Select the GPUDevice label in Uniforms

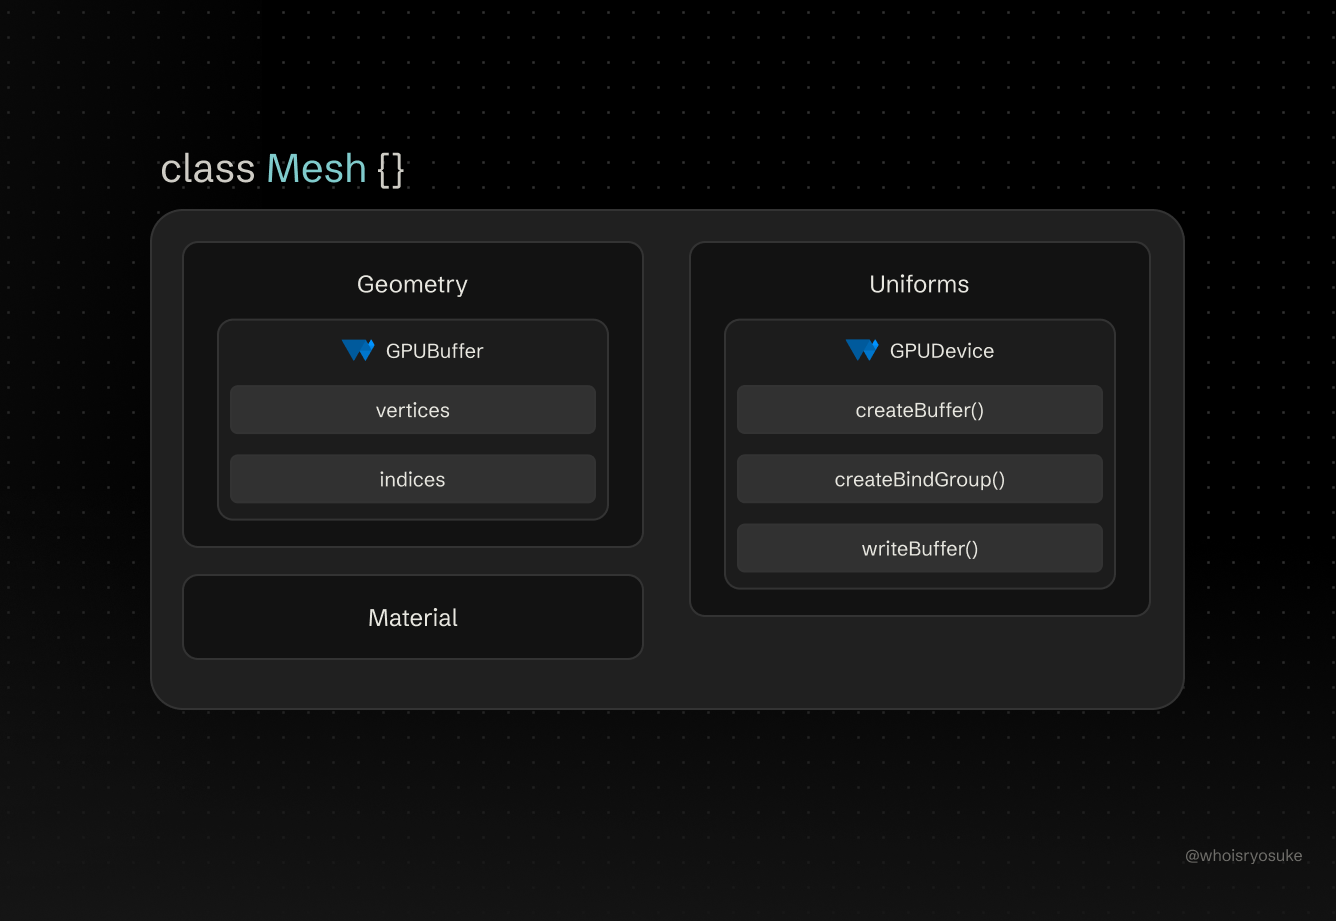click(x=941, y=351)
